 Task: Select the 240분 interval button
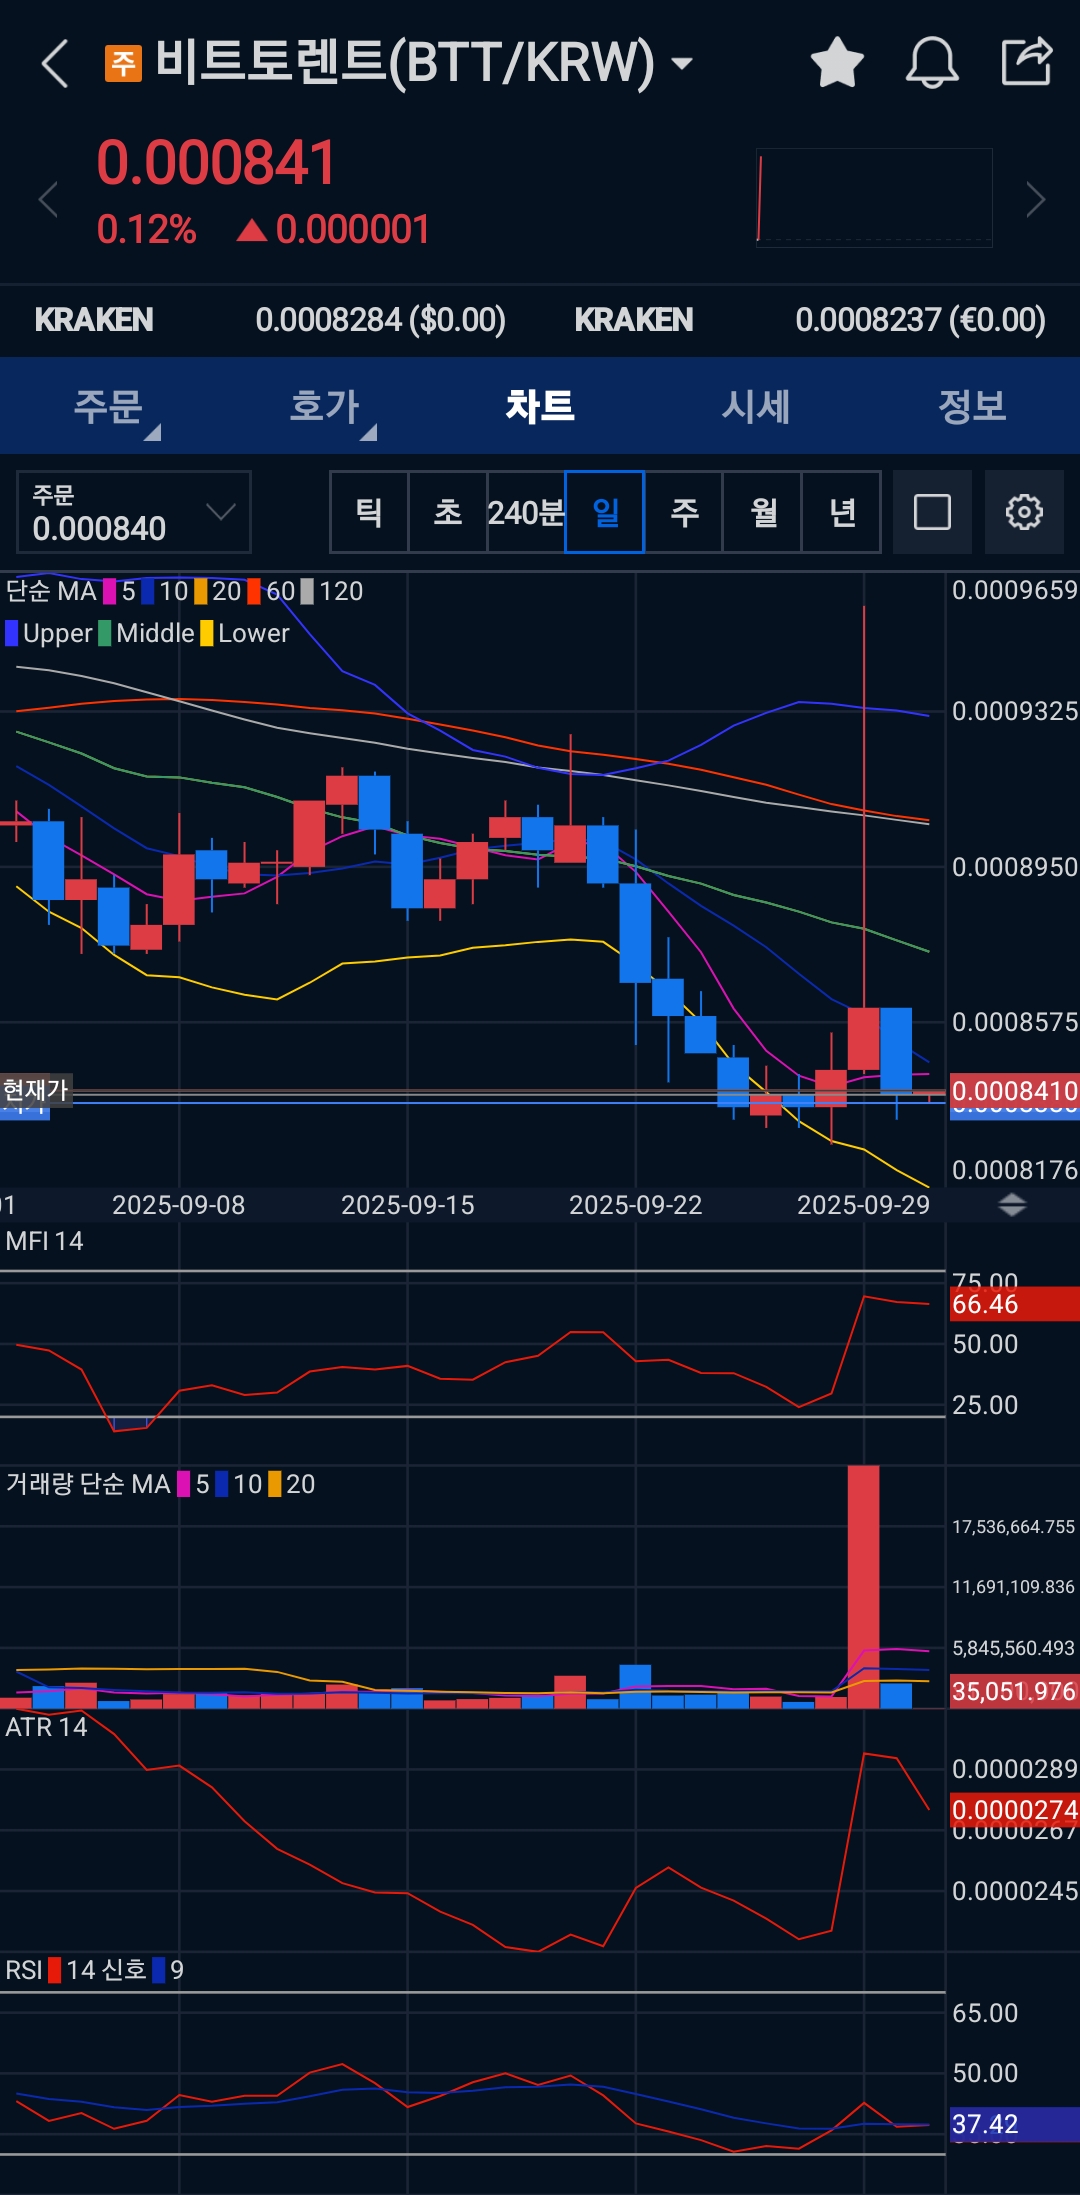[526, 512]
